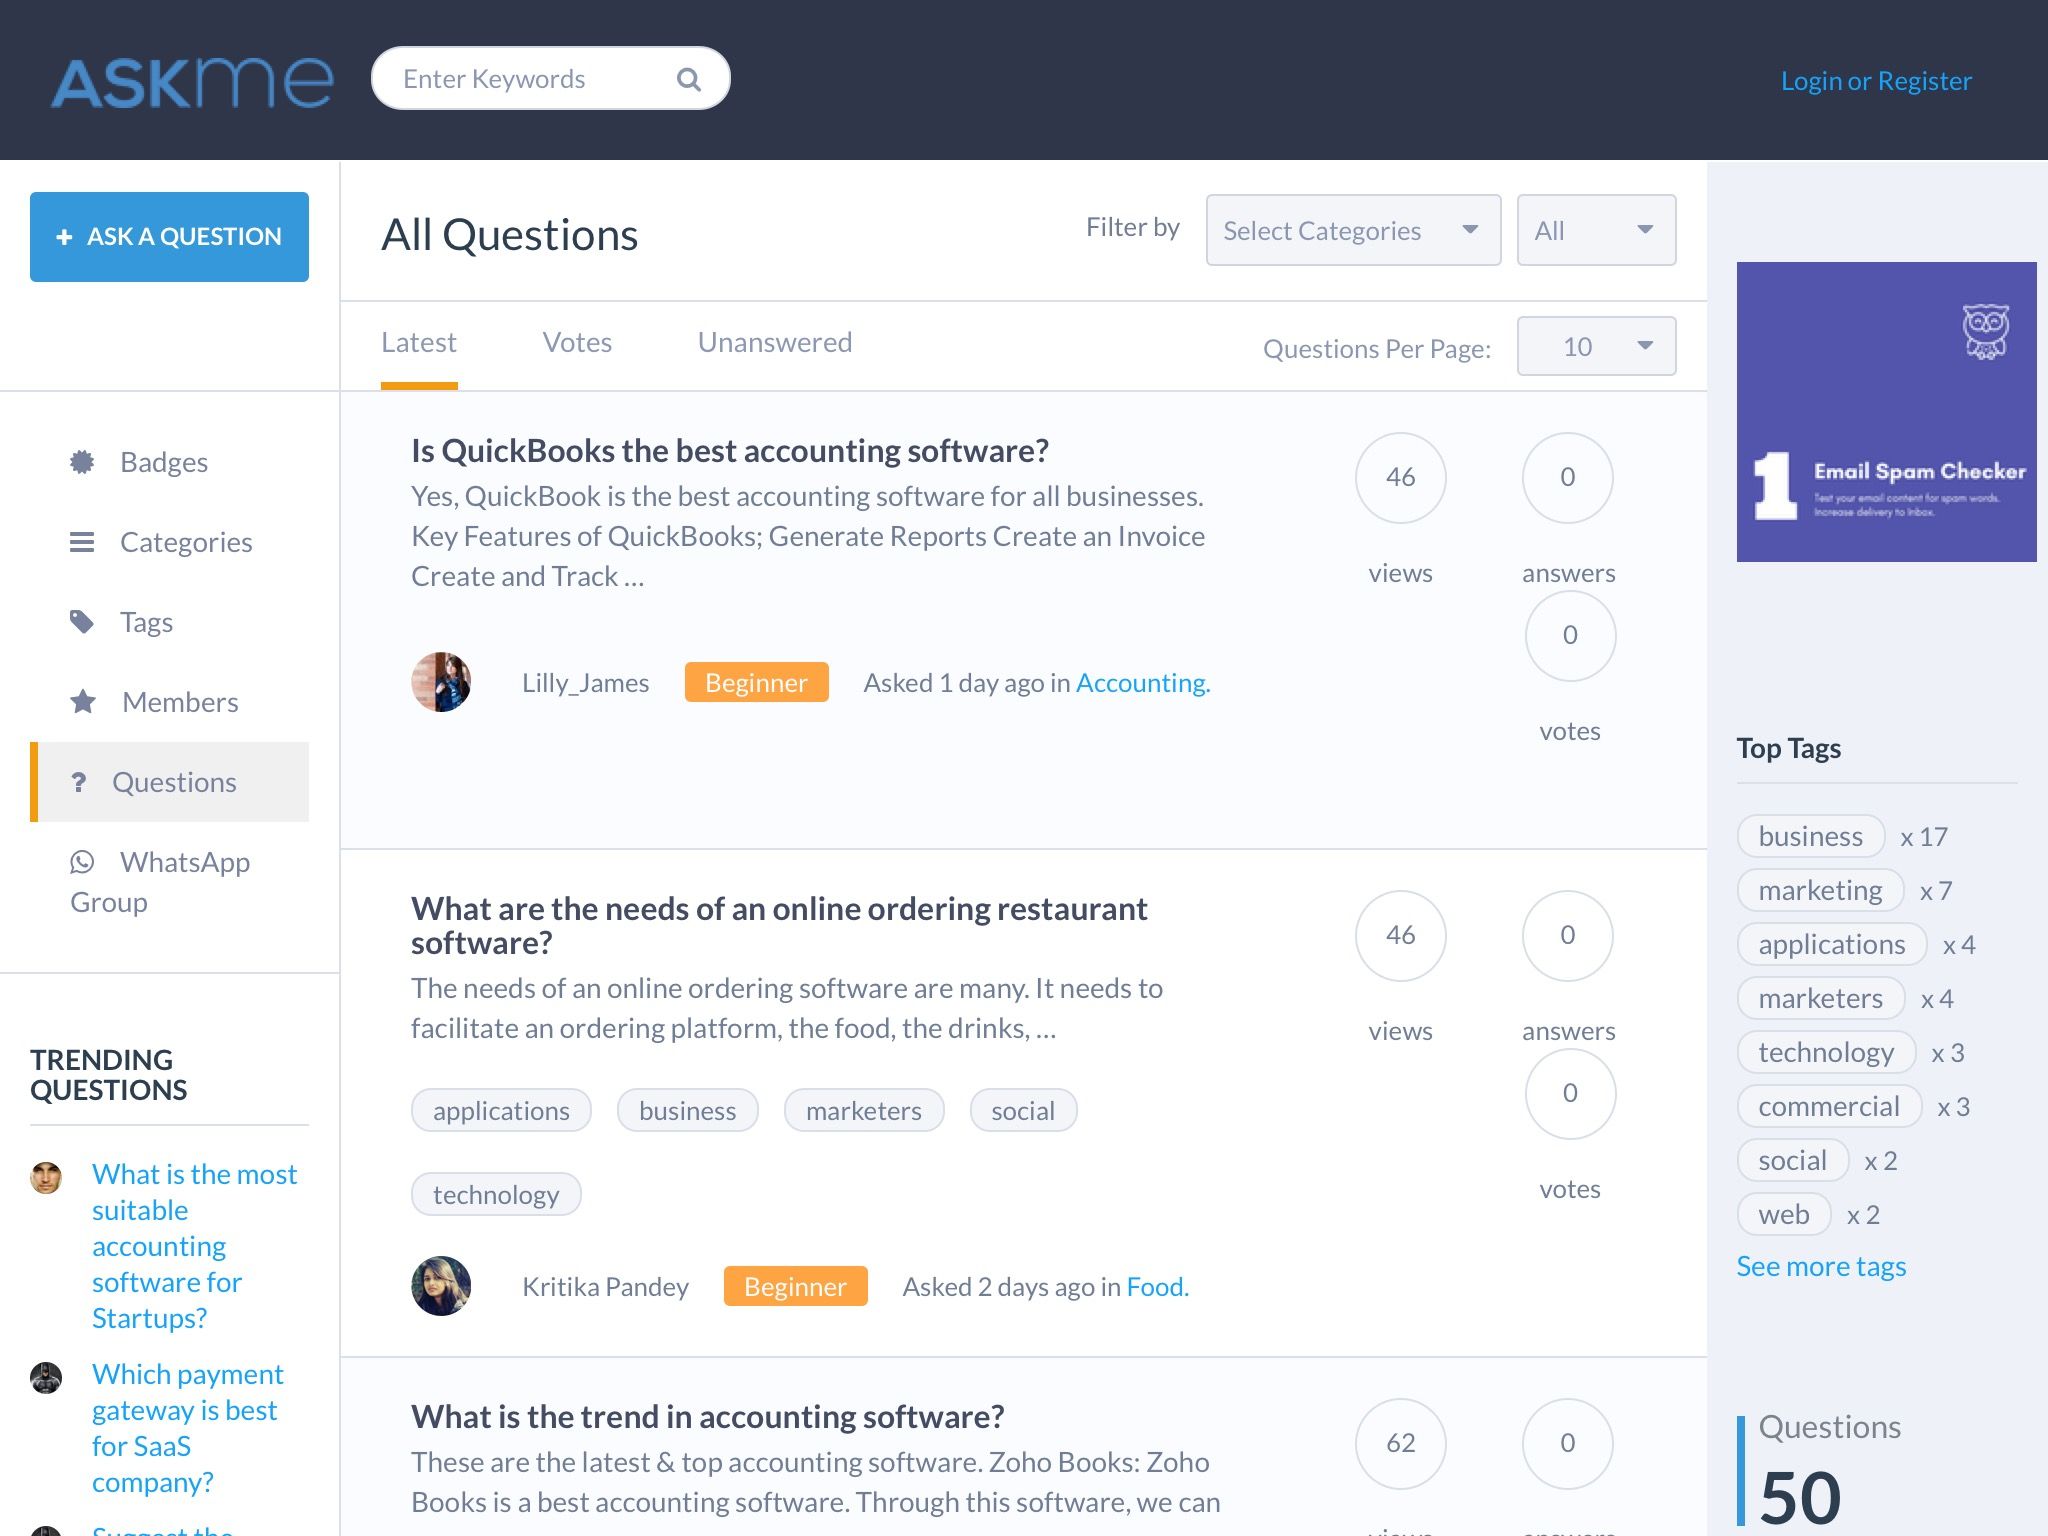Open the All filter dropdown
Screen dimensions: 2048x1536
[x=1596, y=230]
